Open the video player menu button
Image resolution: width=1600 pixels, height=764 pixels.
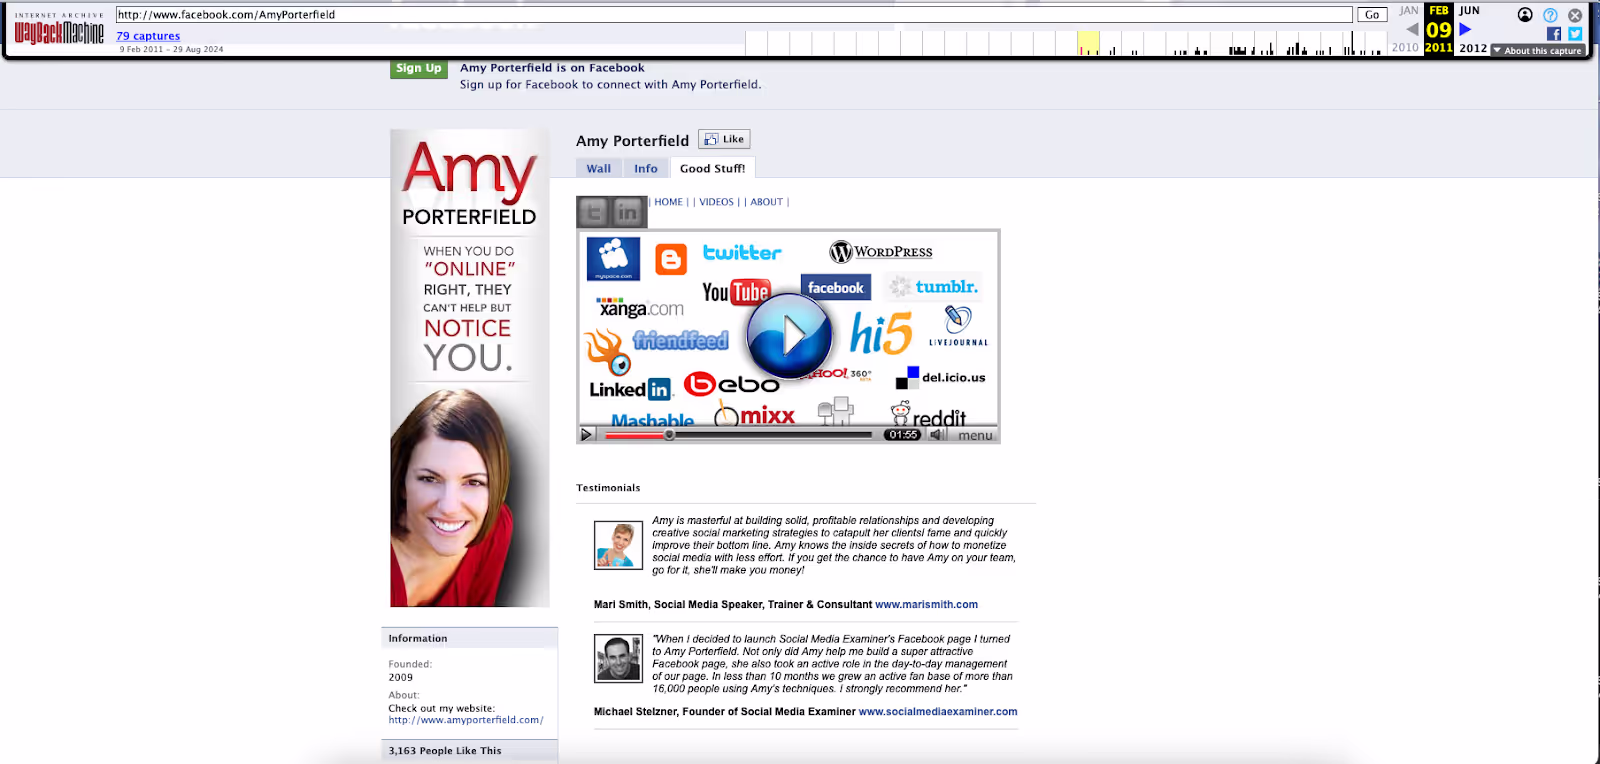click(975, 435)
